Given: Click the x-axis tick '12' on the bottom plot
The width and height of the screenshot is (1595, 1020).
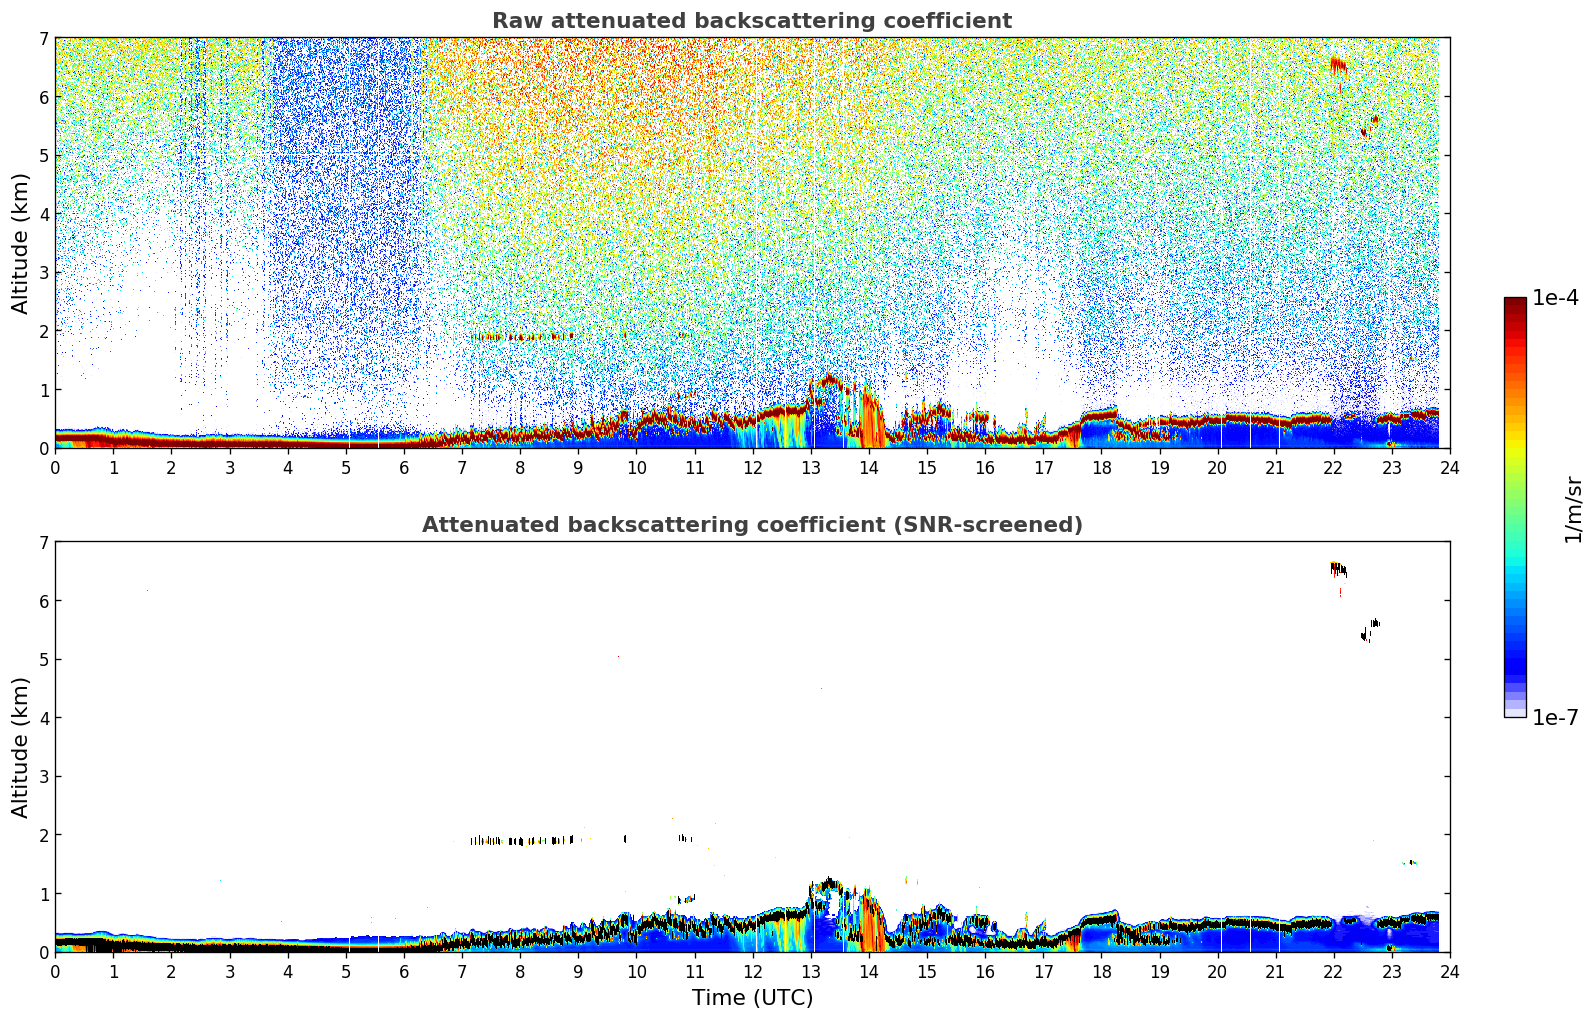Looking at the screenshot, I should click(x=752, y=972).
